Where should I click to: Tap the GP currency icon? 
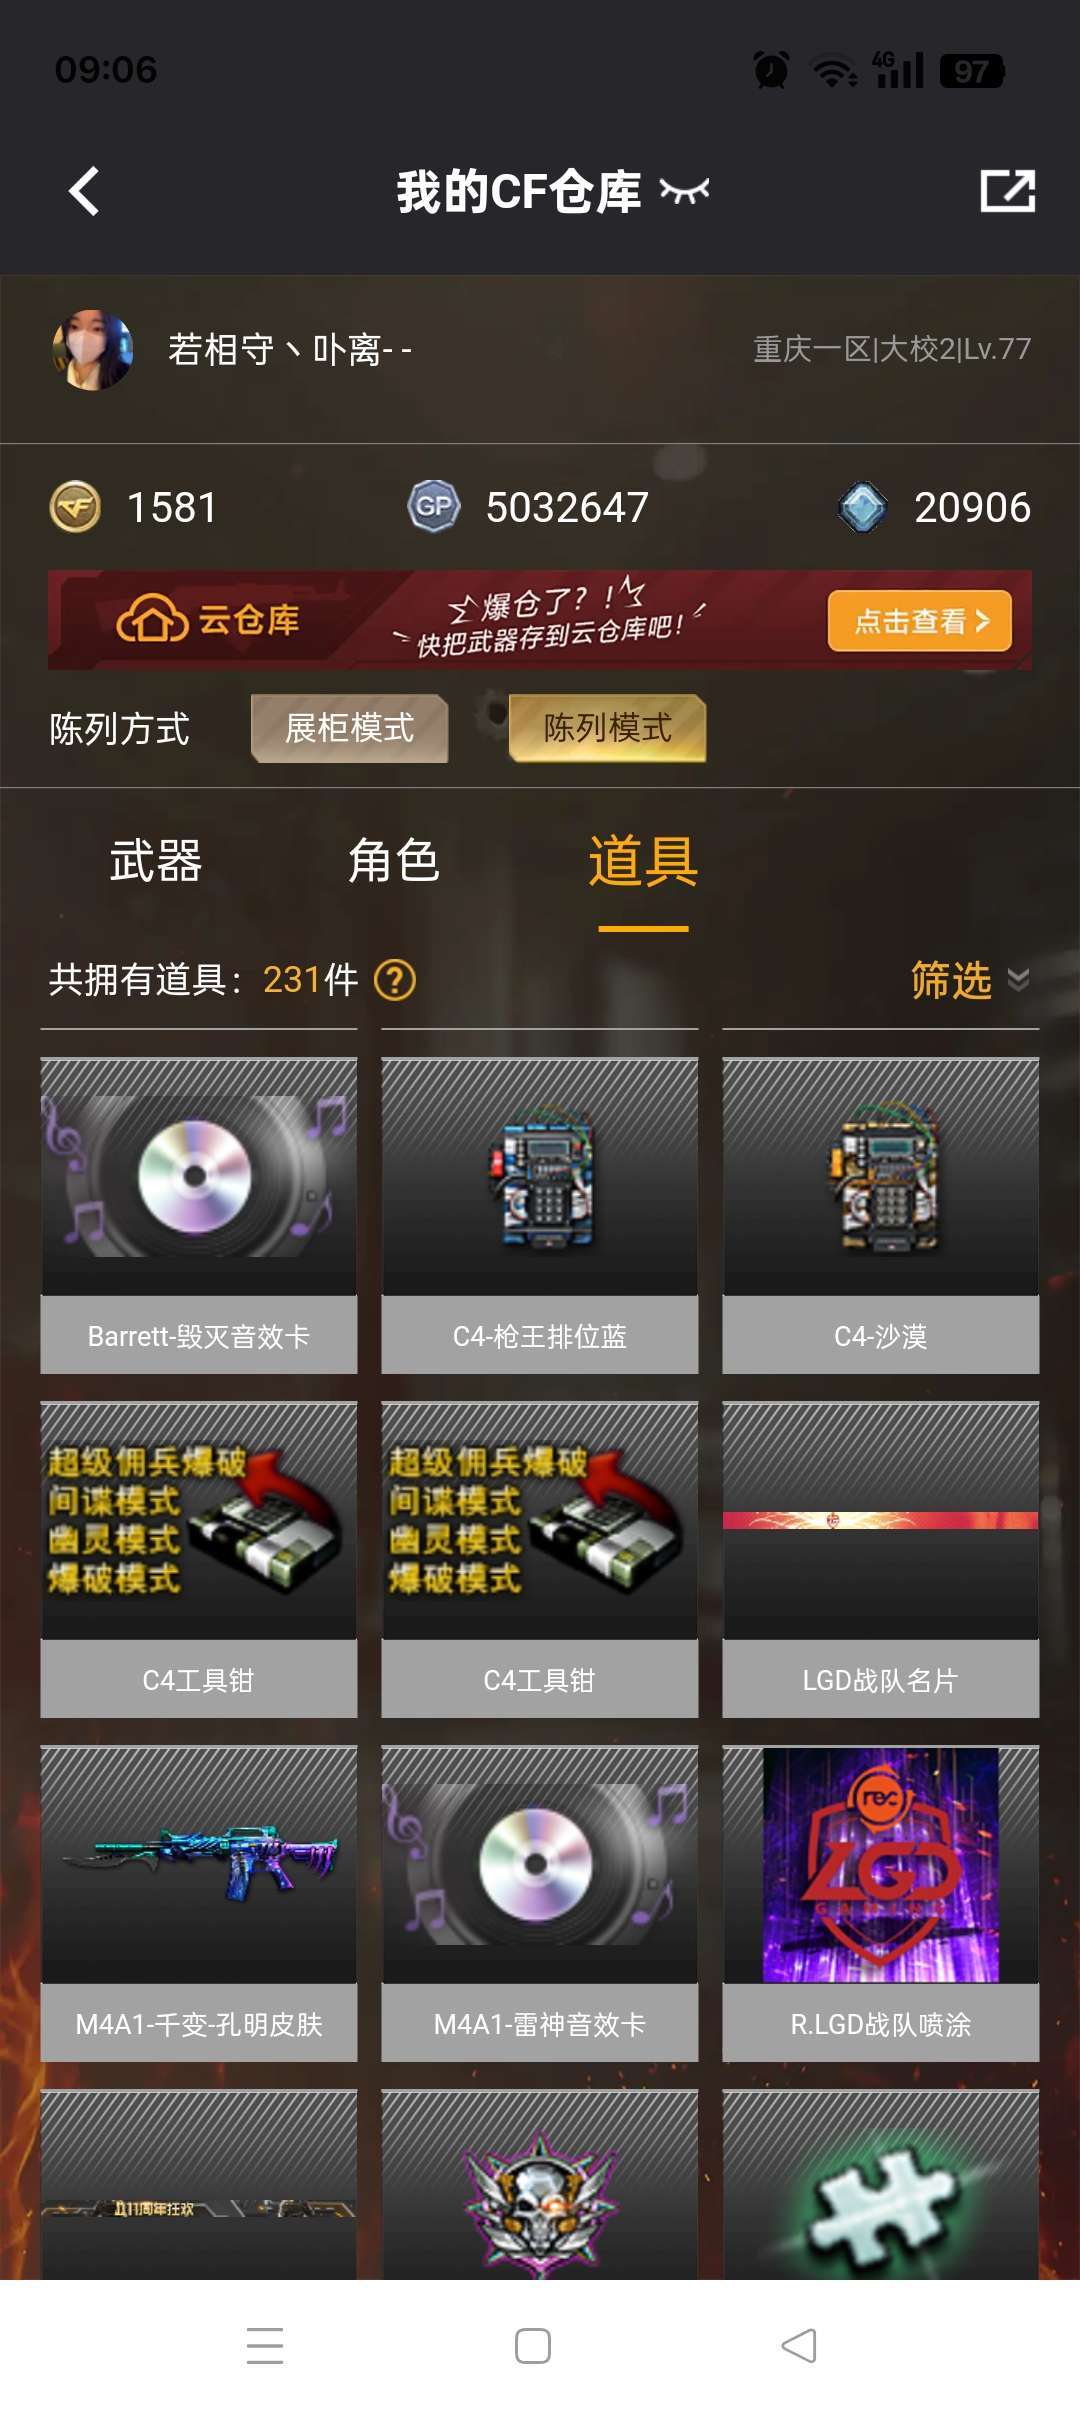click(434, 507)
